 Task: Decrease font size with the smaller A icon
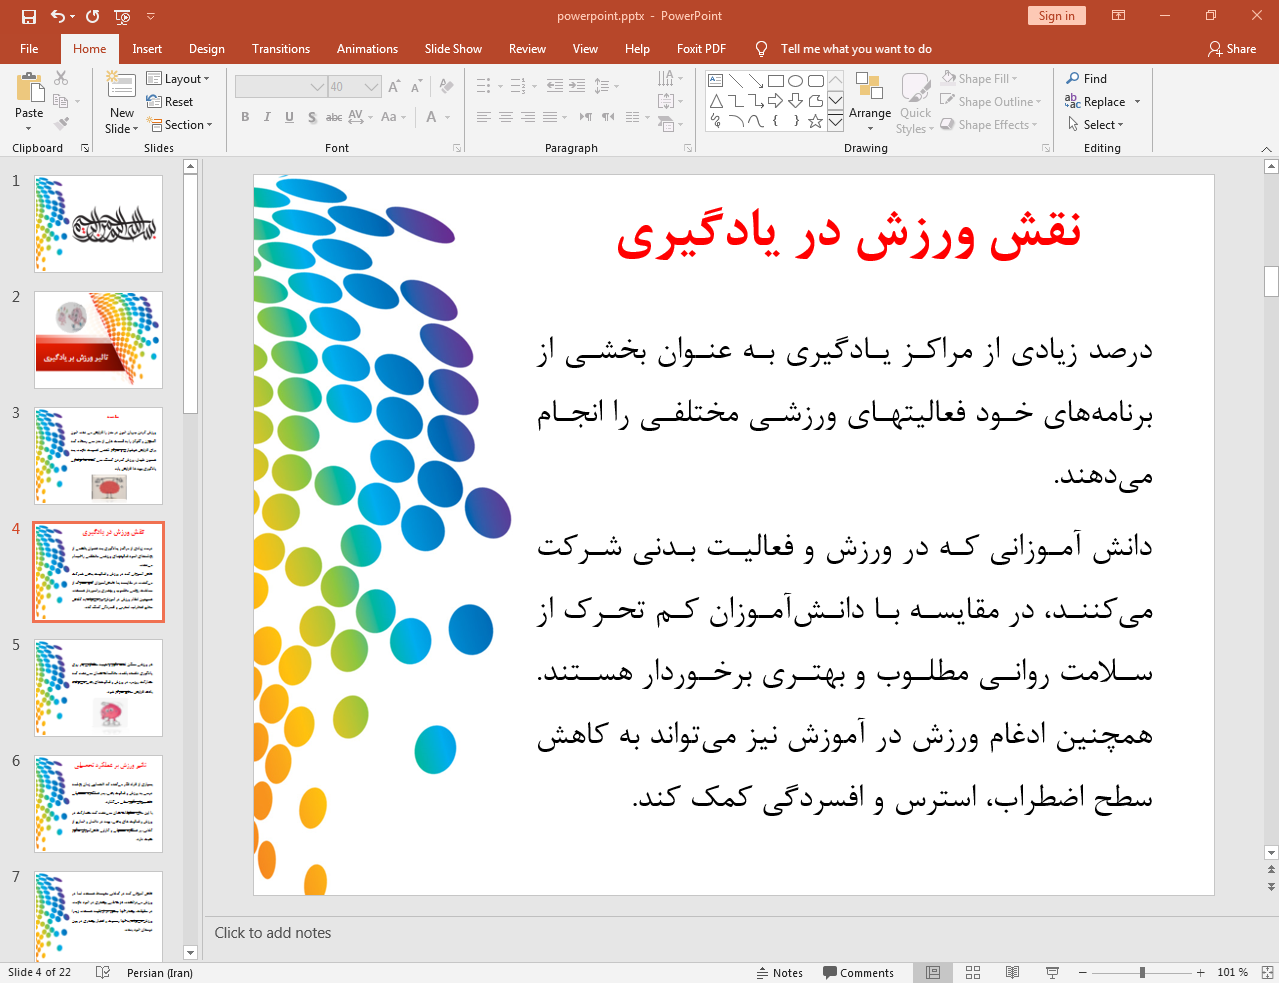tap(416, 87)
